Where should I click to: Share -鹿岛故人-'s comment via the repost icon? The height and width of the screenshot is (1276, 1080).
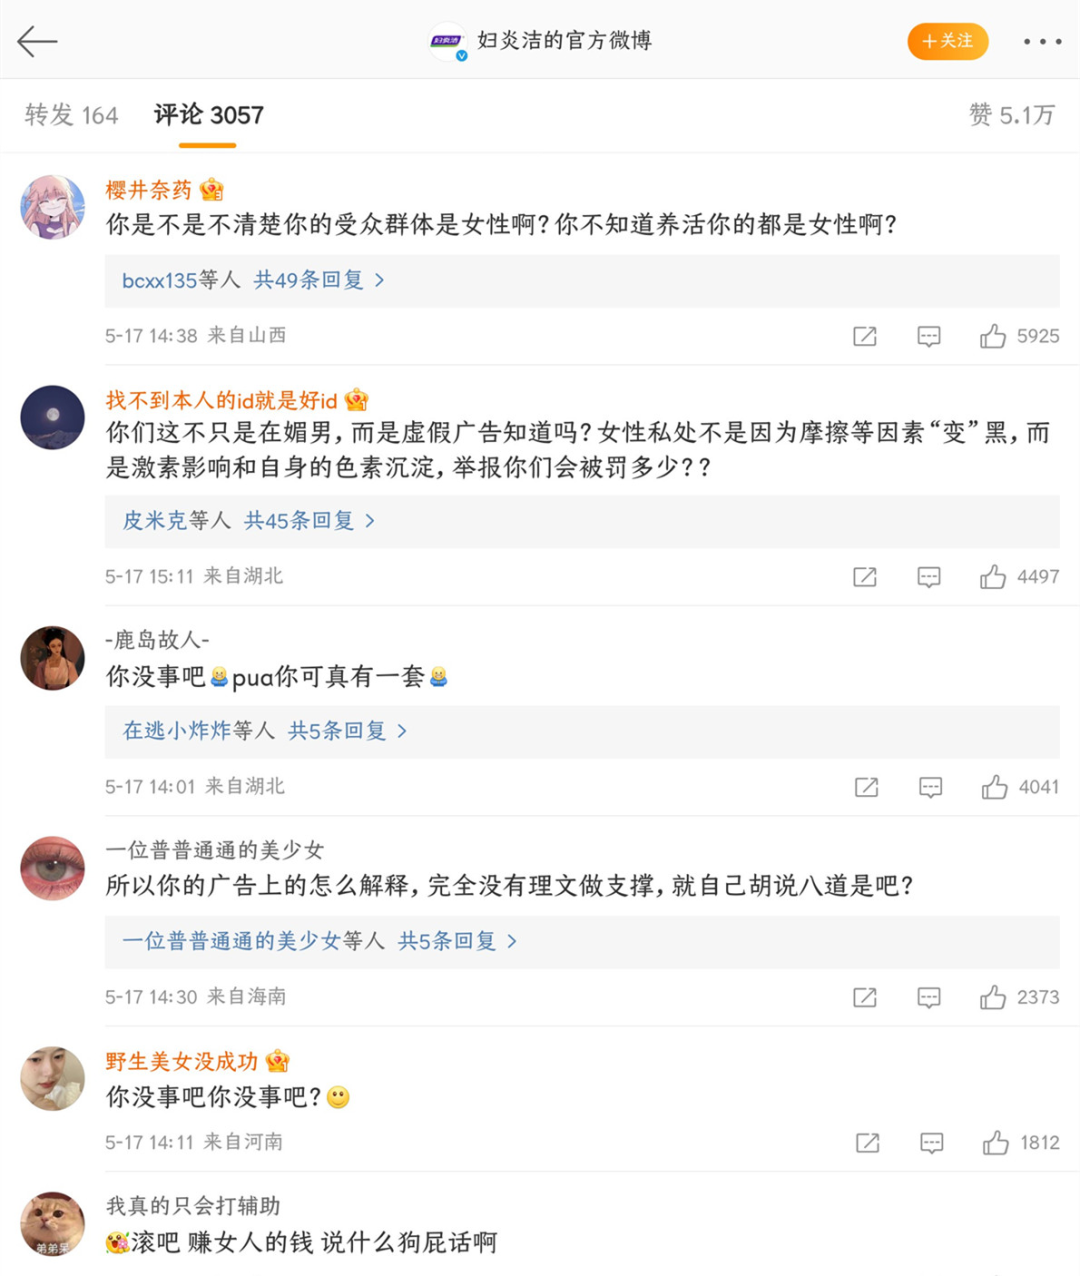pos(867,788)
